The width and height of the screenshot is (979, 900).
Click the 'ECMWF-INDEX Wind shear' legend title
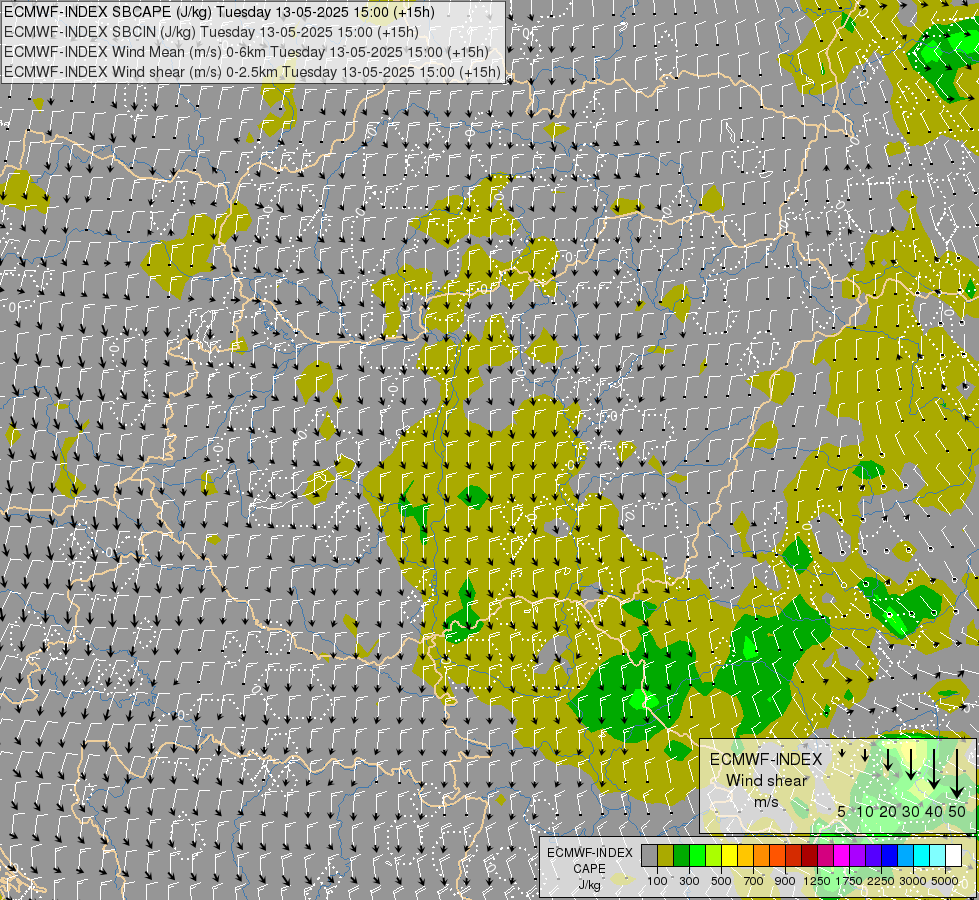pos(766,769)
